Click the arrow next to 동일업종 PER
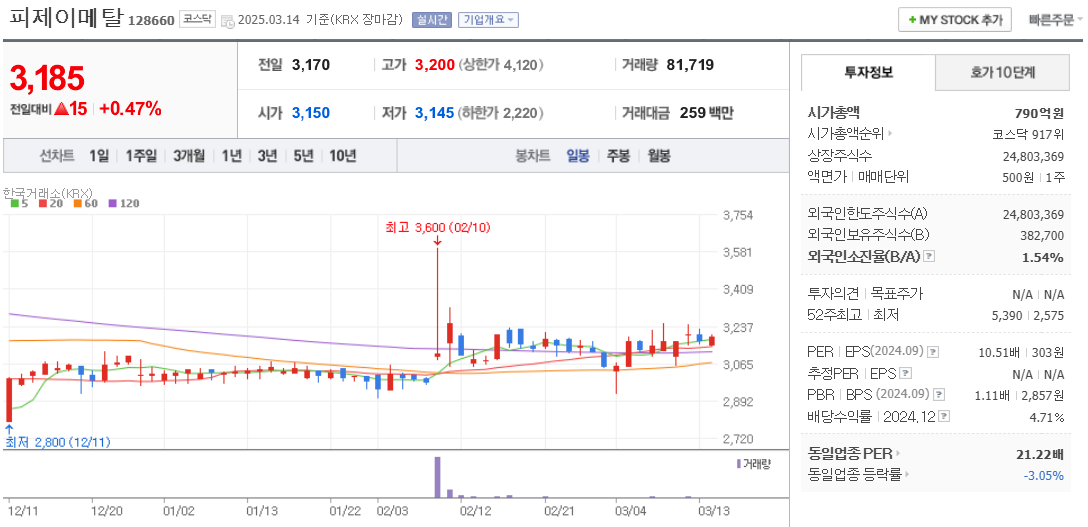This screenshot has width=1088, height=527. pyautogui.click(x=897, y=454)
